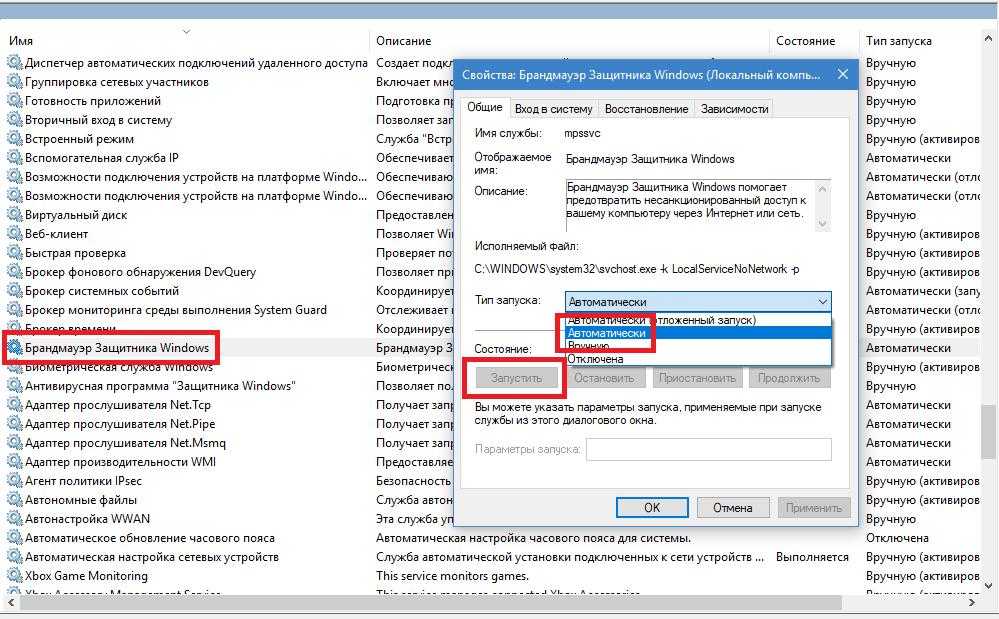Click gear icon beside Агент политики IPsec
The height and width of the screenshot is (619, 999).
click(x=14, y=481)
